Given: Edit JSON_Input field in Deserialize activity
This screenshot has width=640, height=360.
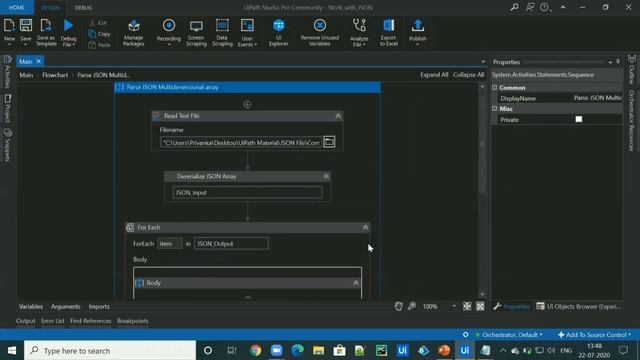Looking at the screenshot, I should click(247, 192).
